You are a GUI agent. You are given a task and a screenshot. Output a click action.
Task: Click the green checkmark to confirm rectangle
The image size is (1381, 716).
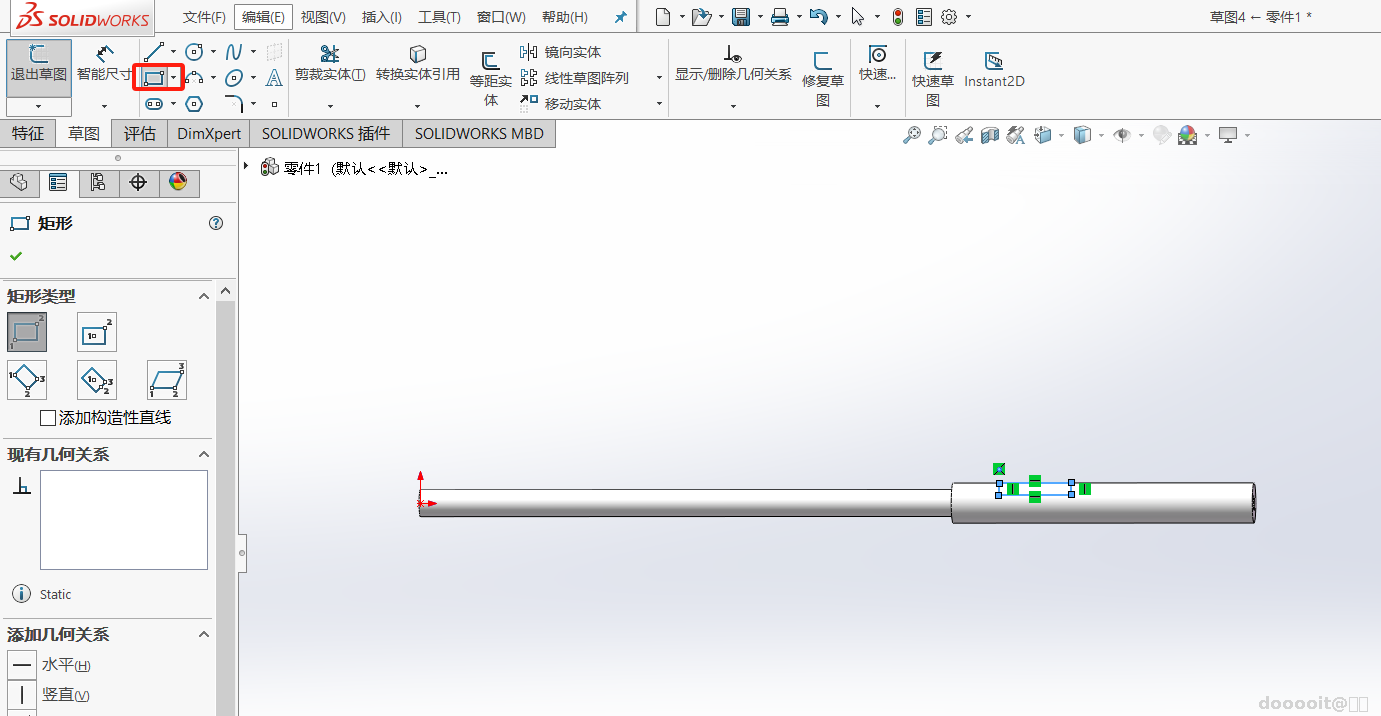(16, 256)
